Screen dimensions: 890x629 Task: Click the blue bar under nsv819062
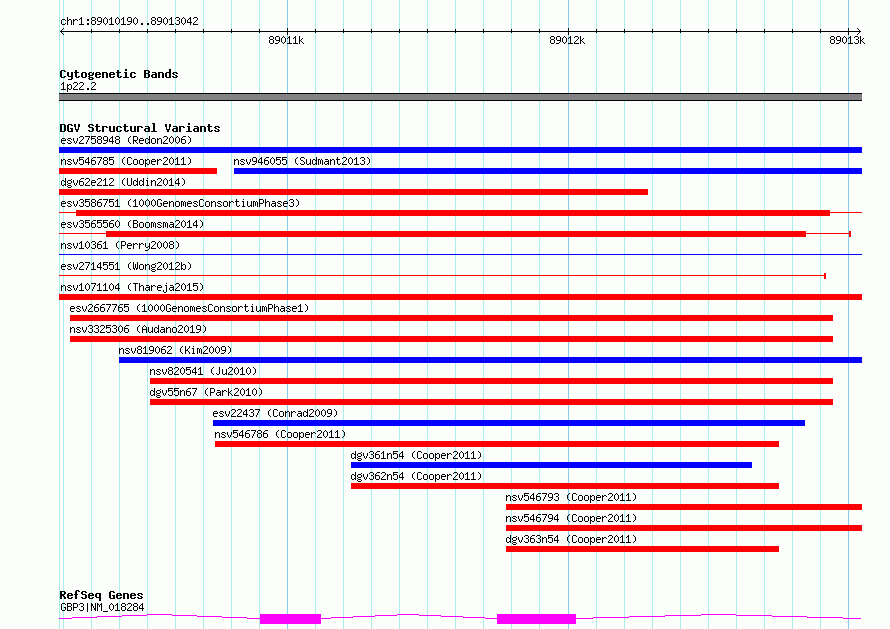coord(490,360)
